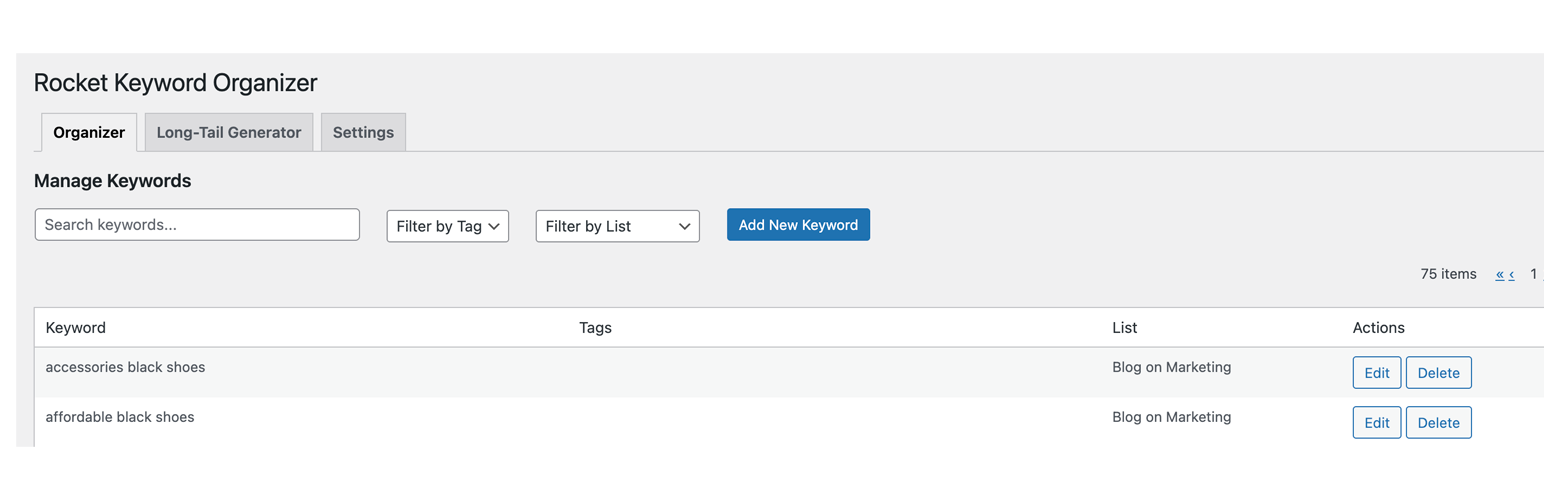Delete the 'accessories black shoes' keyword
The image size is (1544, 500).
click(1438, 373)
